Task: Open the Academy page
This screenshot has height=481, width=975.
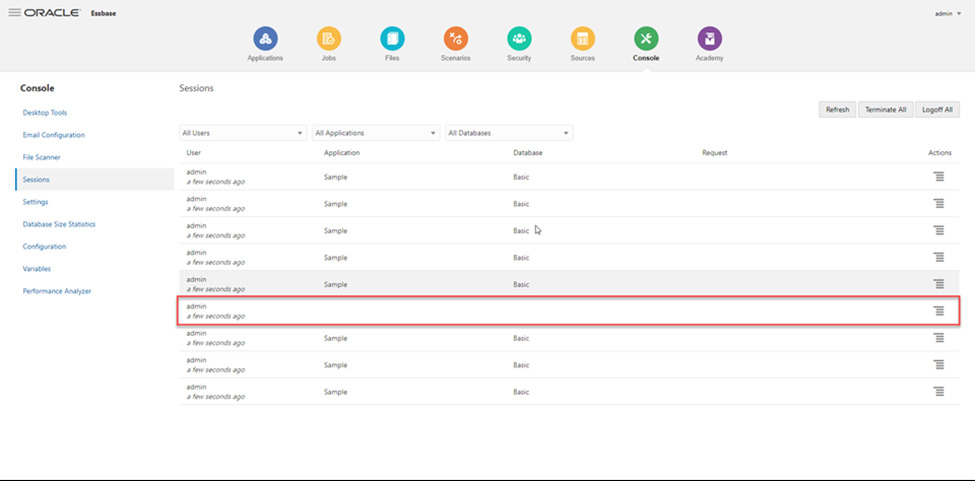Action: 709,45
